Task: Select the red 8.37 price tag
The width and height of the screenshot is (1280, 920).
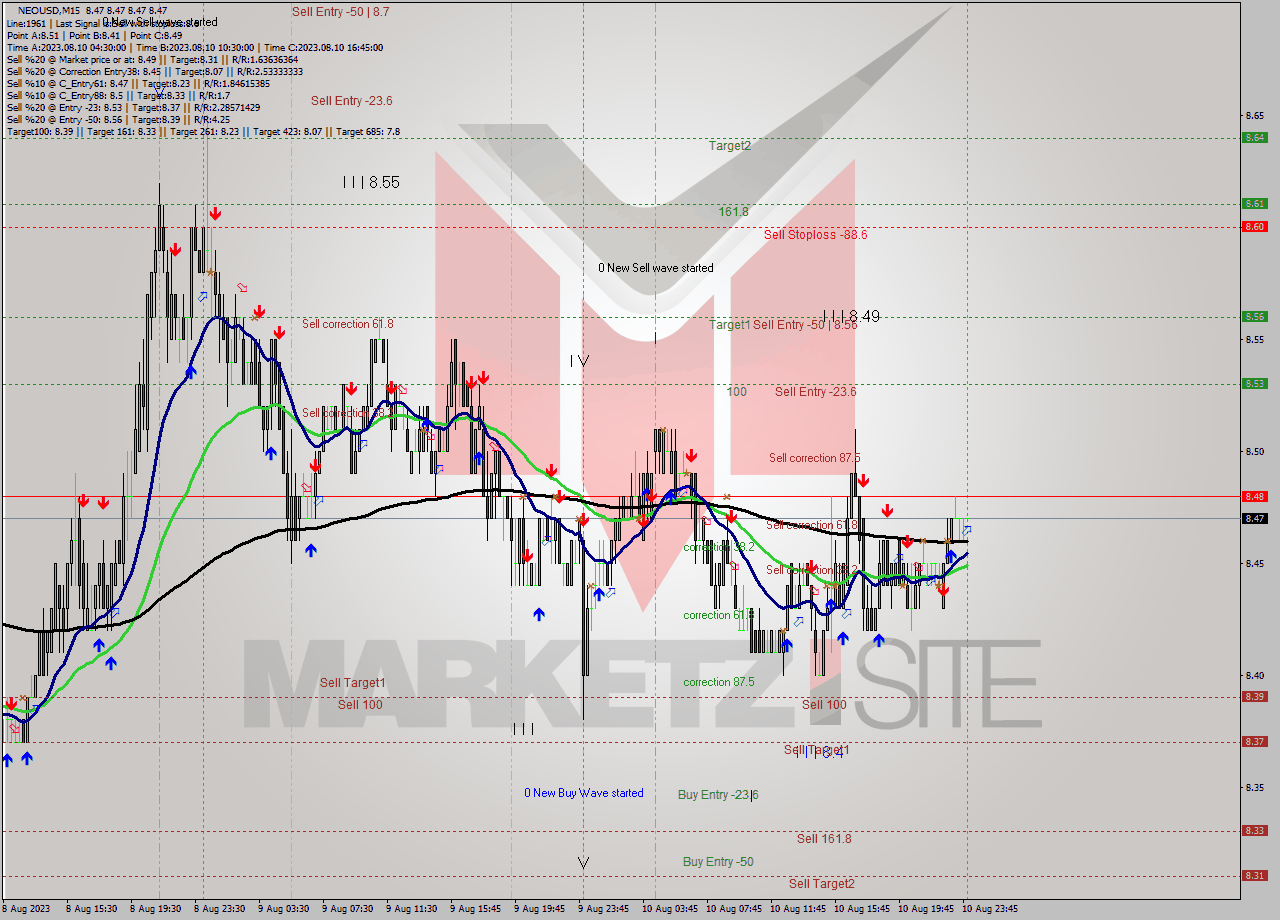Action: (1254, 742)
